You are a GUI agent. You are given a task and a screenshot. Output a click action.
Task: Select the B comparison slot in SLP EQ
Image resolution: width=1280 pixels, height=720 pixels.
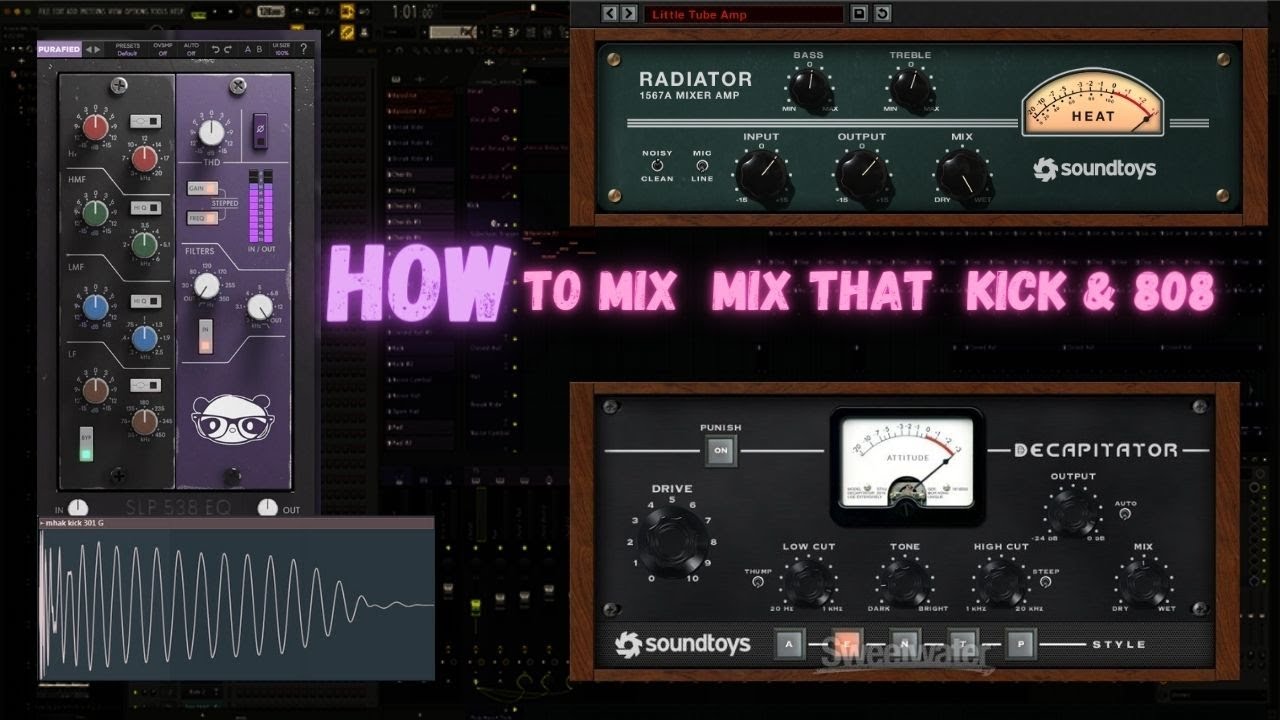(260, 49)
